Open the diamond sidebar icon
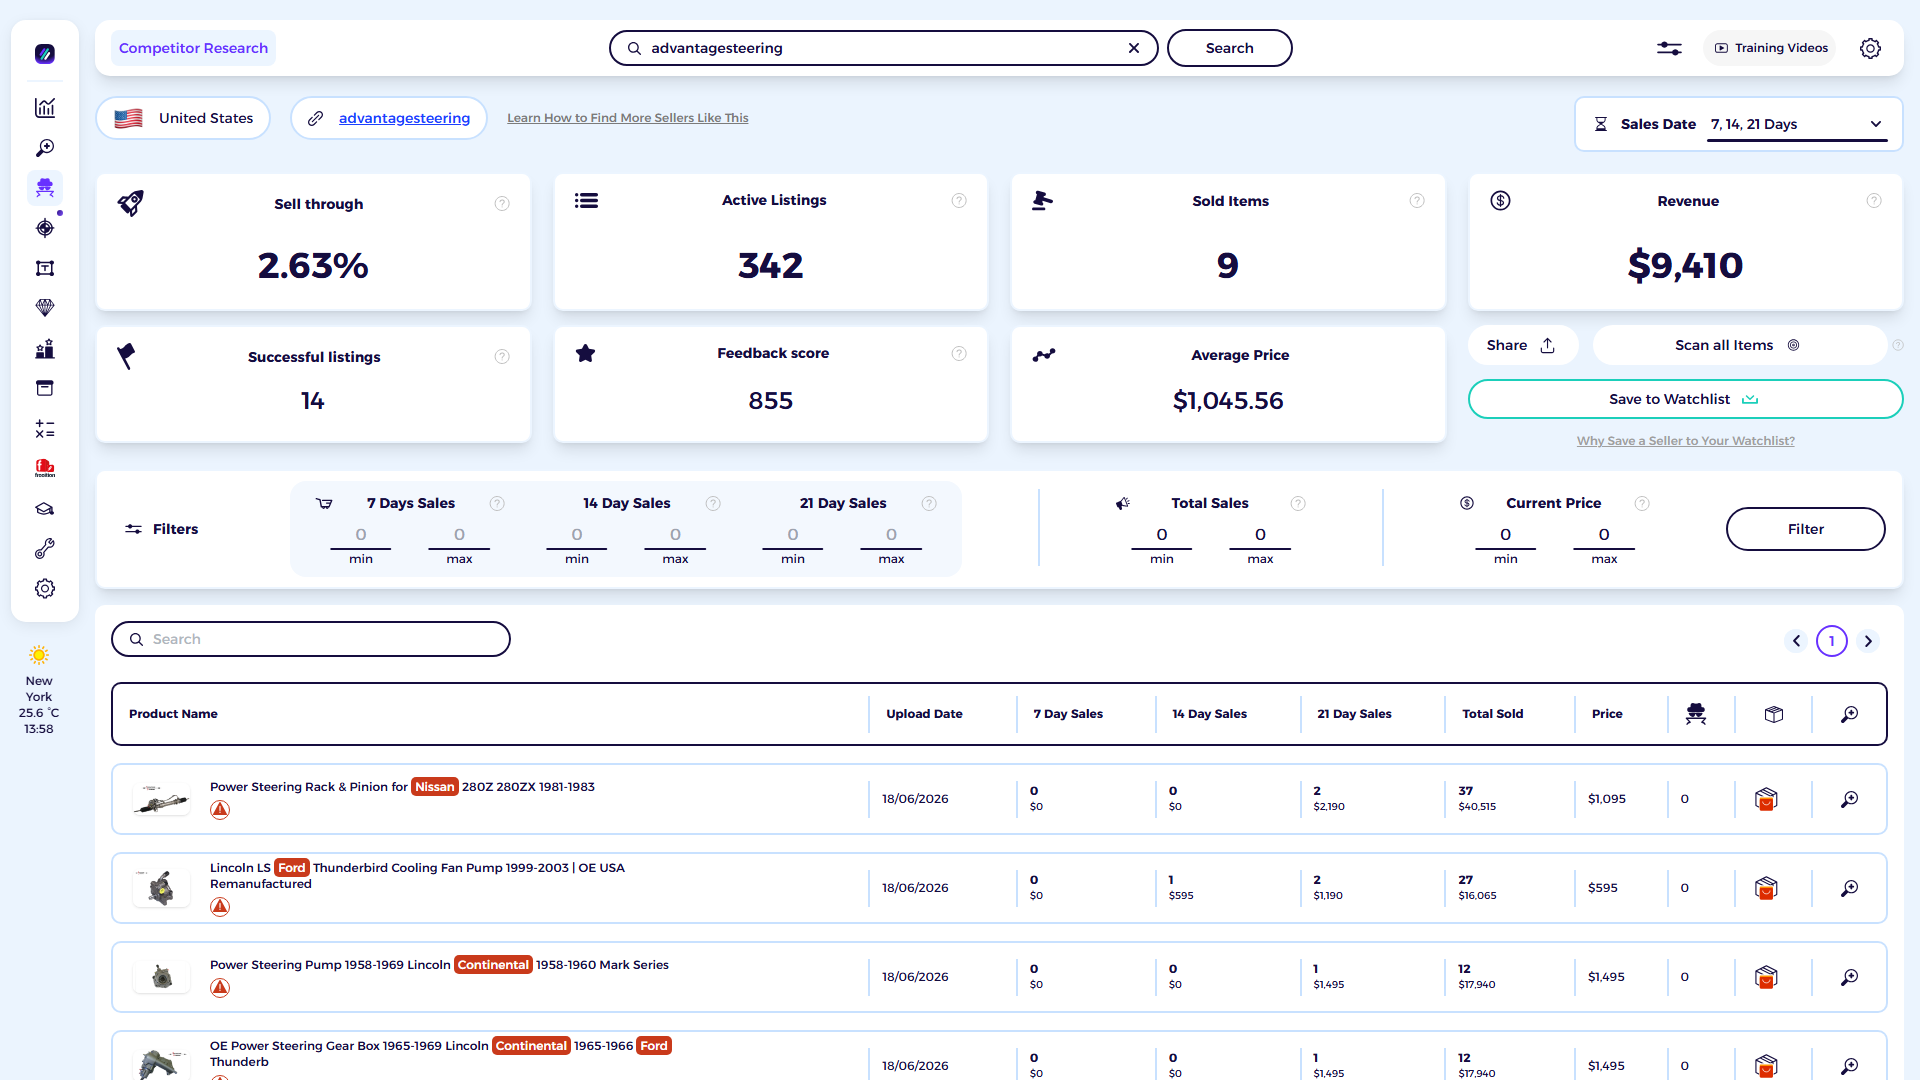Viewport: 1920px width, 1080px height. click(45, 308)
